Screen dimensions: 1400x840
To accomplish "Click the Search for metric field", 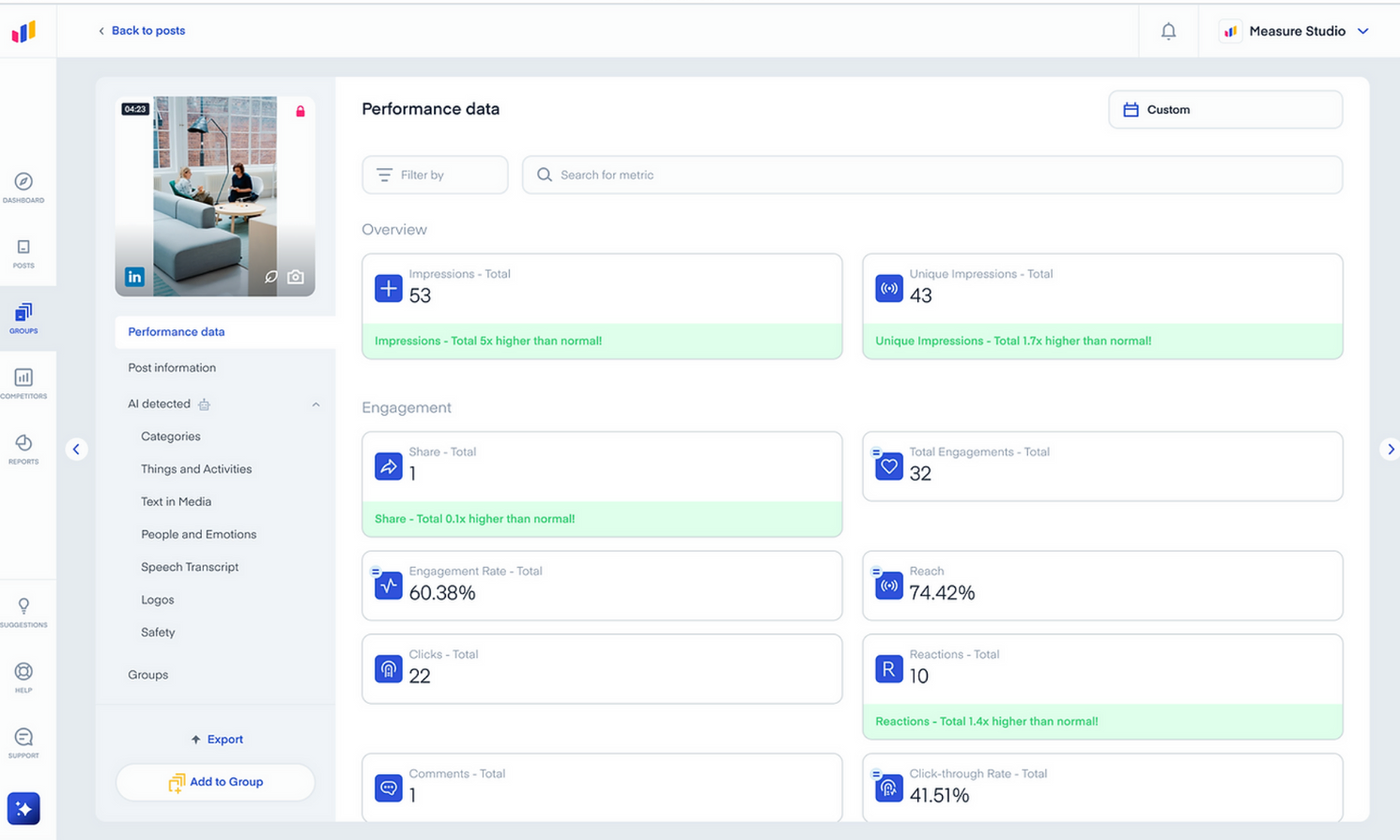I will [x=932, y=175].
